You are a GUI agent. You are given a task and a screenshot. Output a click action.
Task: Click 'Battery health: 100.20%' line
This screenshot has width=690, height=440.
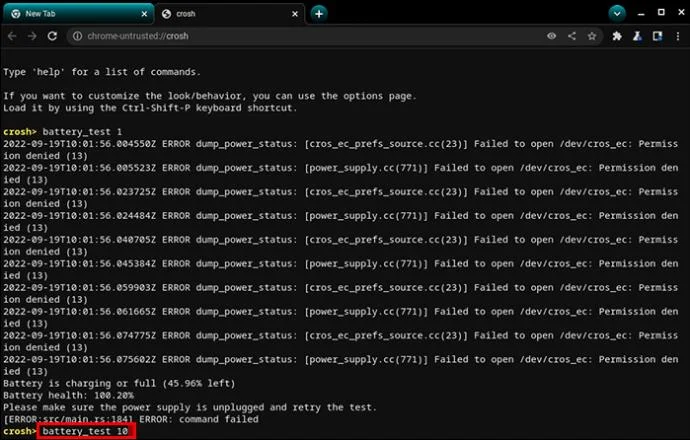tap(68, 396)
